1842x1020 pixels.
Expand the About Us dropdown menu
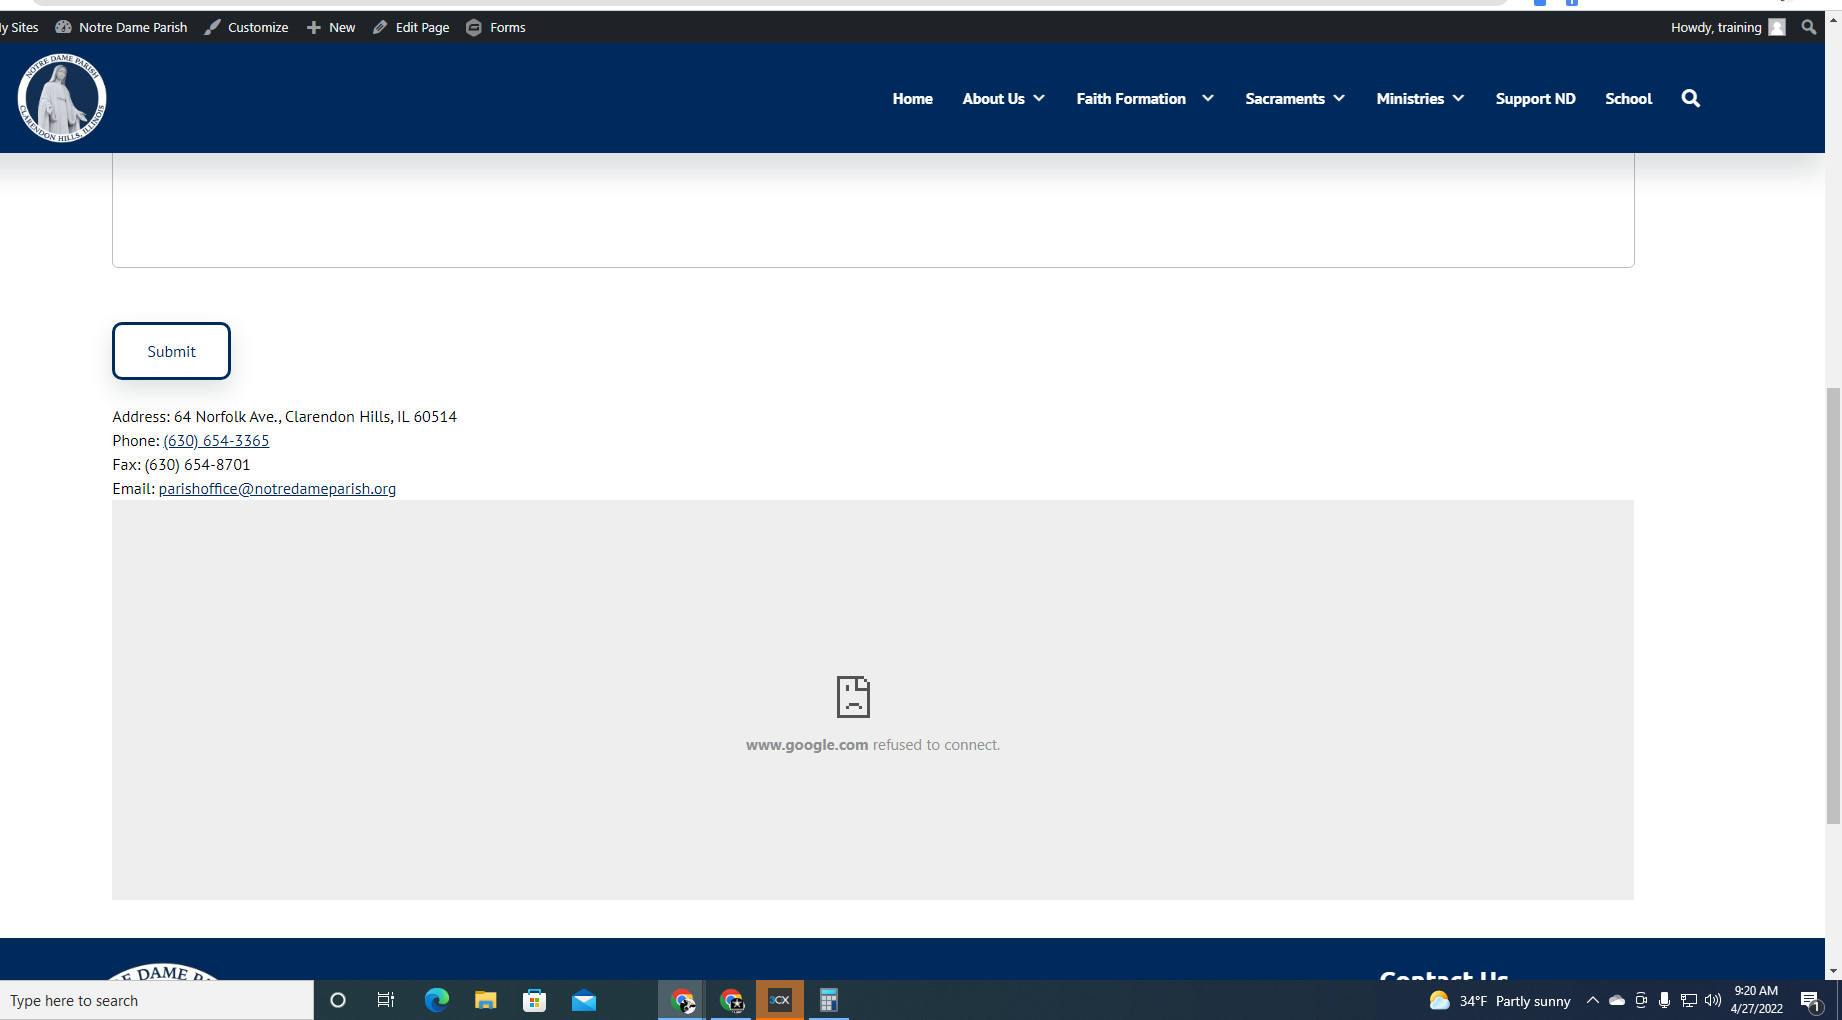point(1003,98)
